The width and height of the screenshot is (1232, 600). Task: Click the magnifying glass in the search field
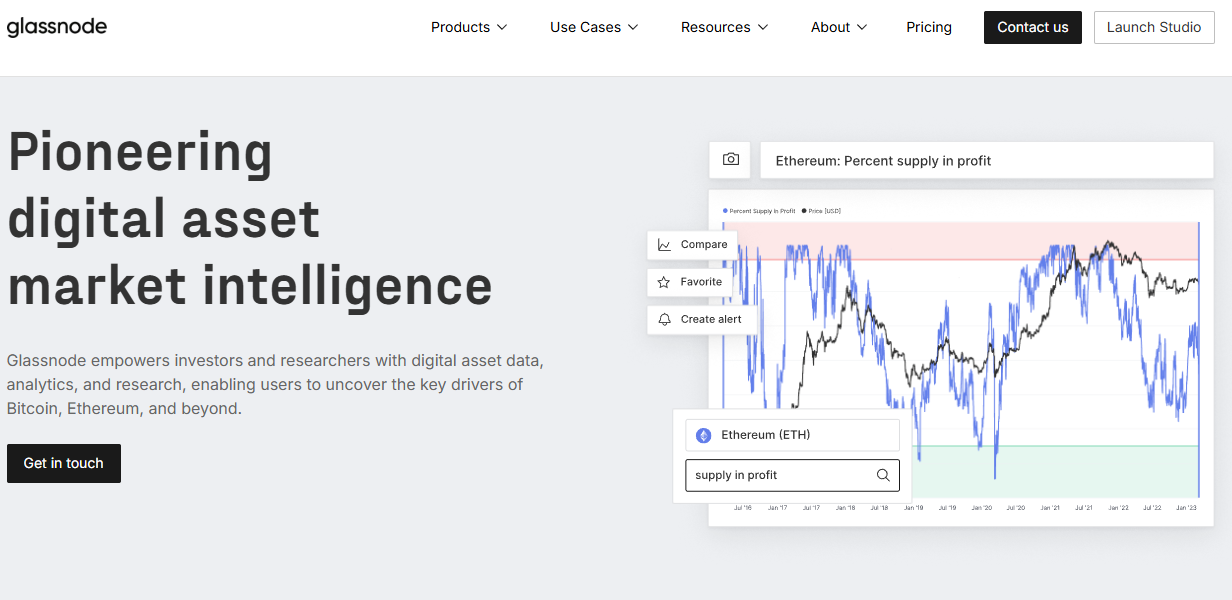[882, 475]
